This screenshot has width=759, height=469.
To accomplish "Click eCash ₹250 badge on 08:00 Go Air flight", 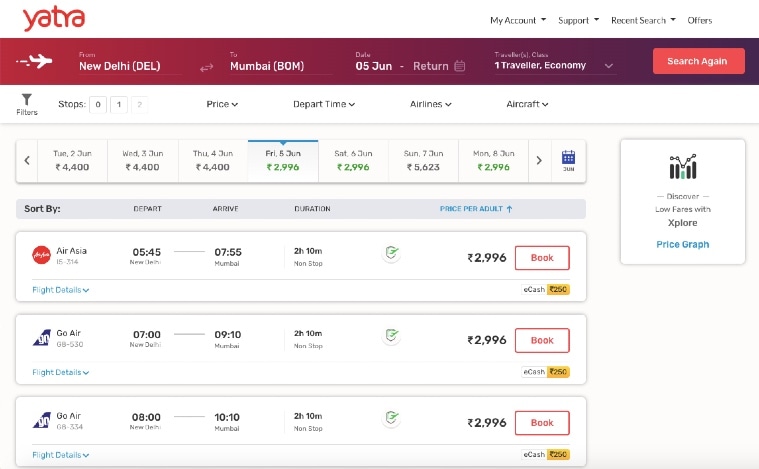I will point(546,454).
